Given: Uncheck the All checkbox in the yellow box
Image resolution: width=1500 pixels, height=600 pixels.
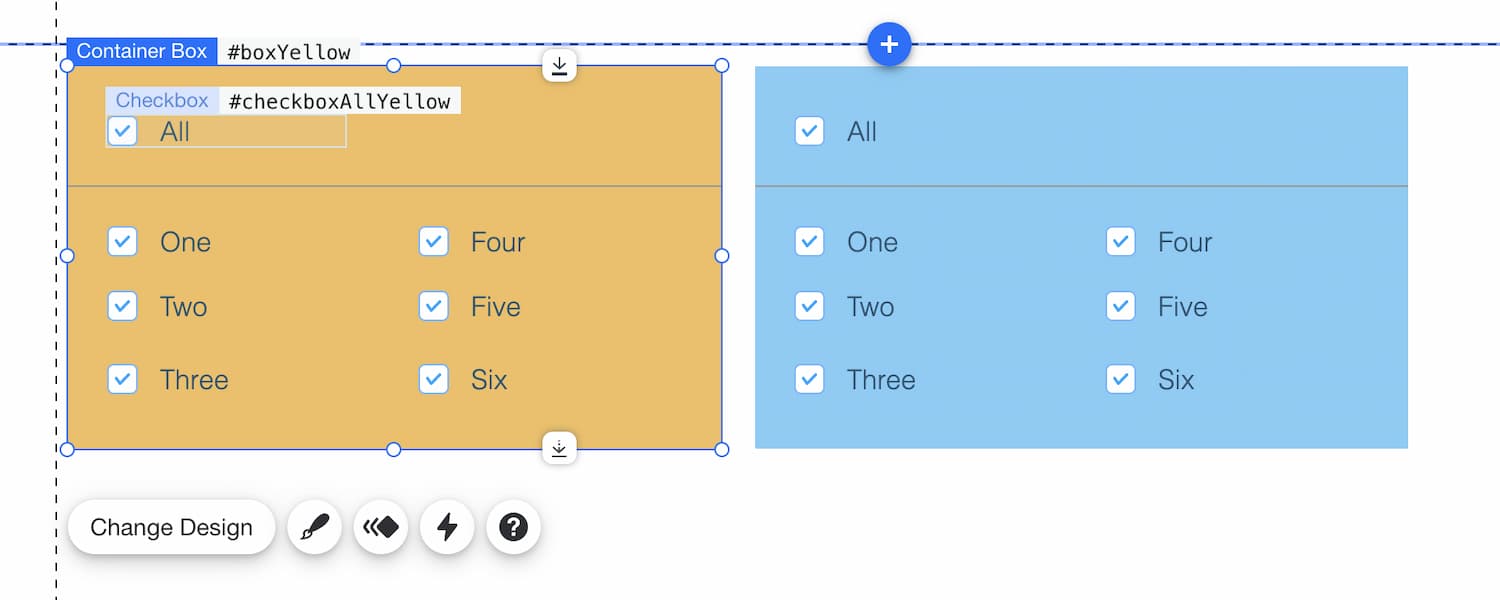Looking at the screenshot, I should point(122,131).
